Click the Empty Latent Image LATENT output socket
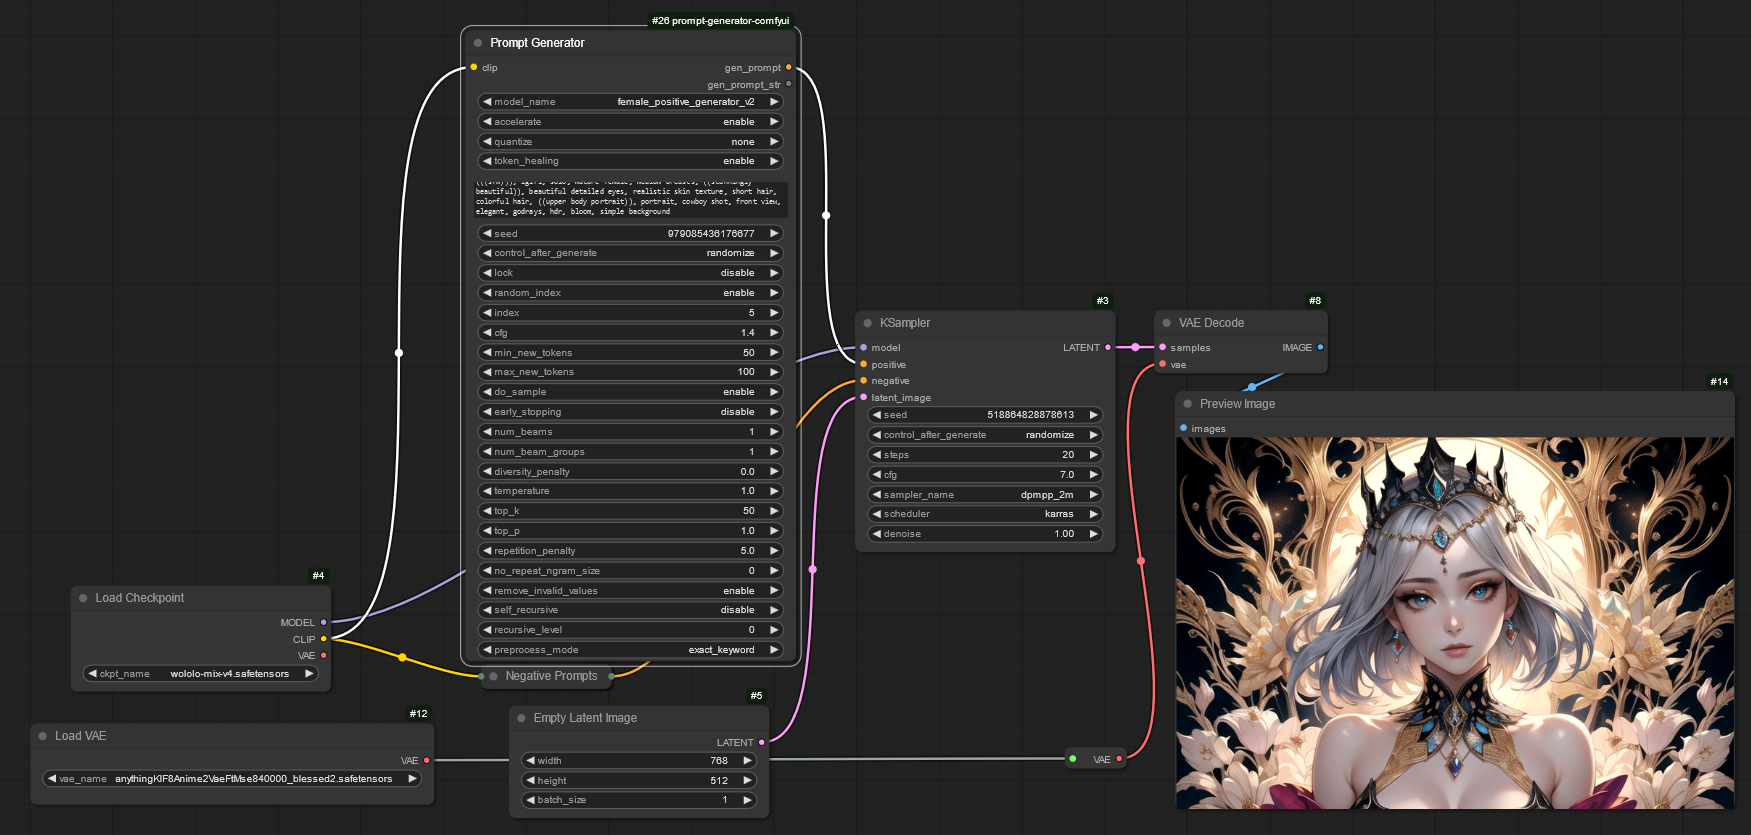The height and width of the screenshot is (835, 1751). (x=762, y=742)
